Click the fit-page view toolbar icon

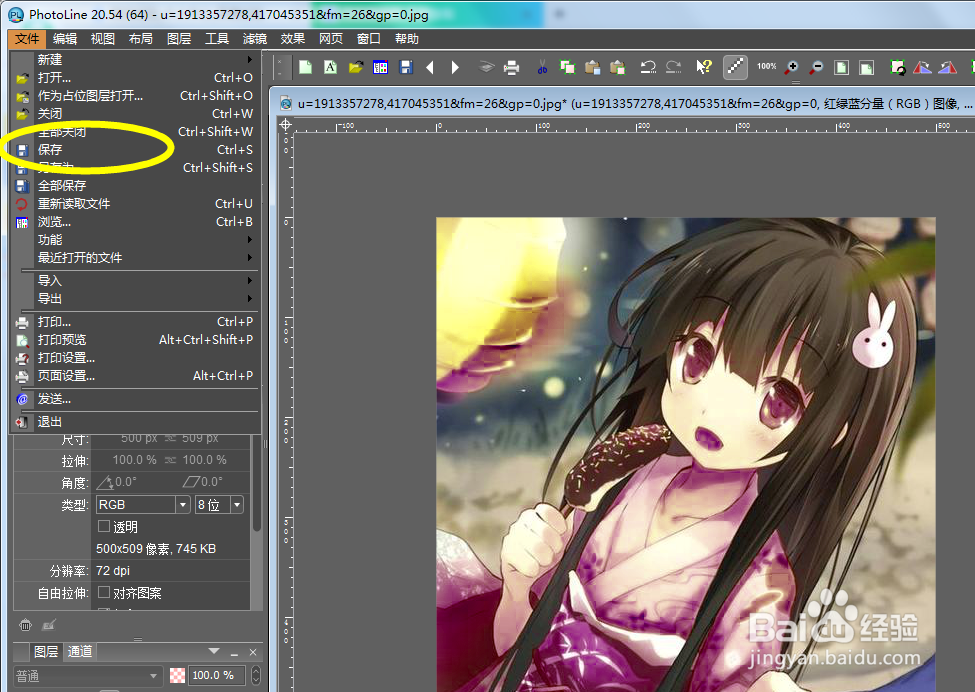(x=841, y=67)
